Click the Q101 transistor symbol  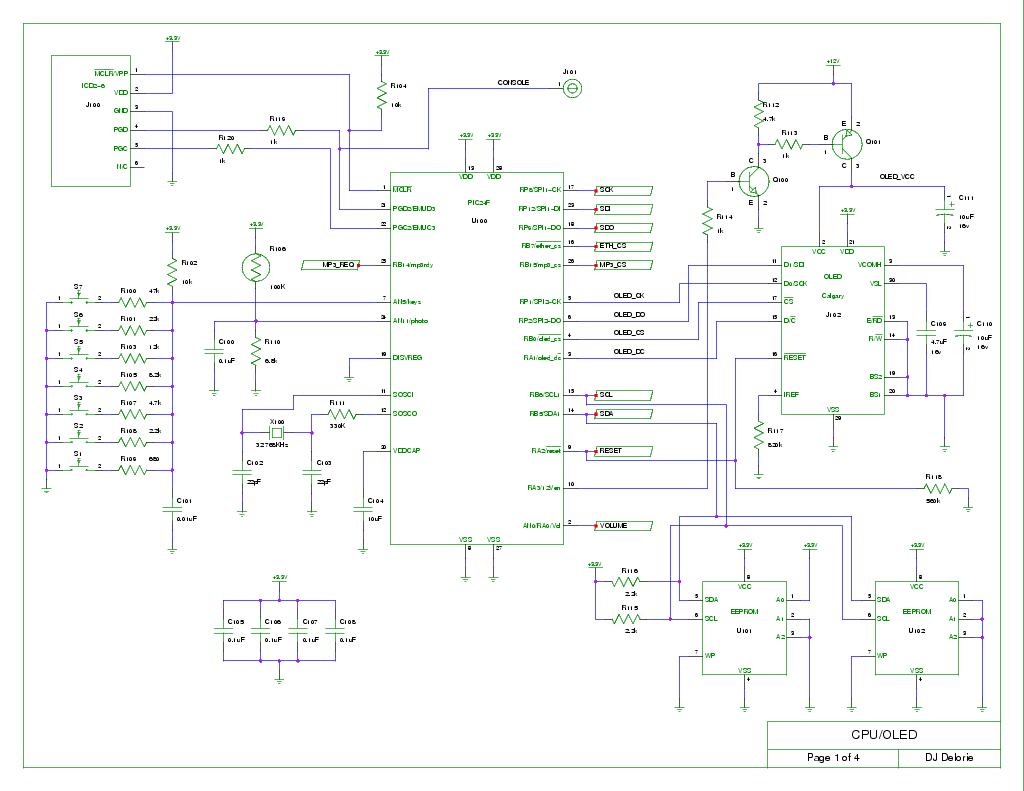(848, 145)
